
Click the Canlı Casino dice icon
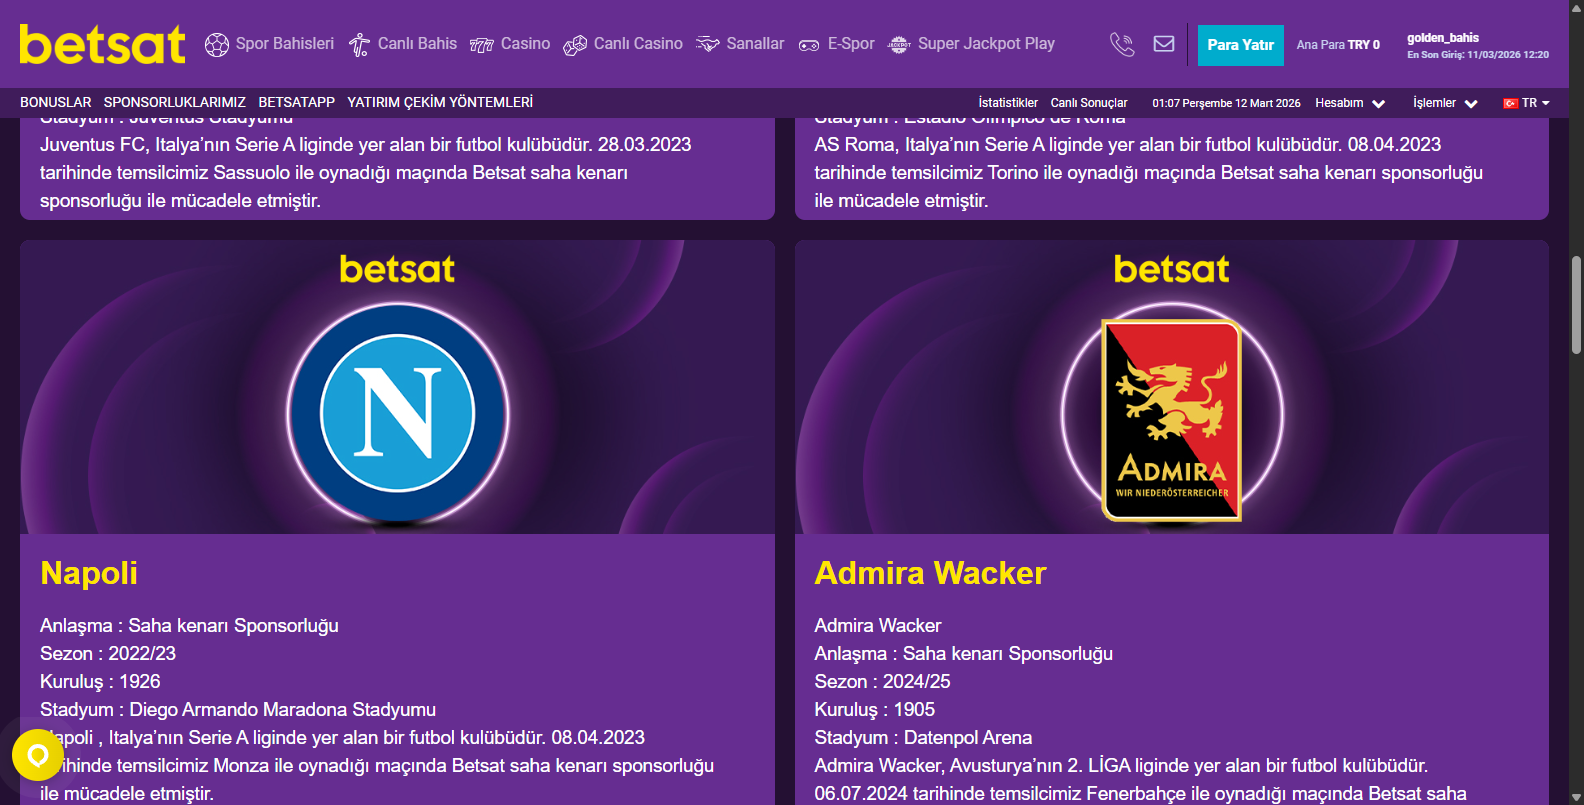click(575, 45)
